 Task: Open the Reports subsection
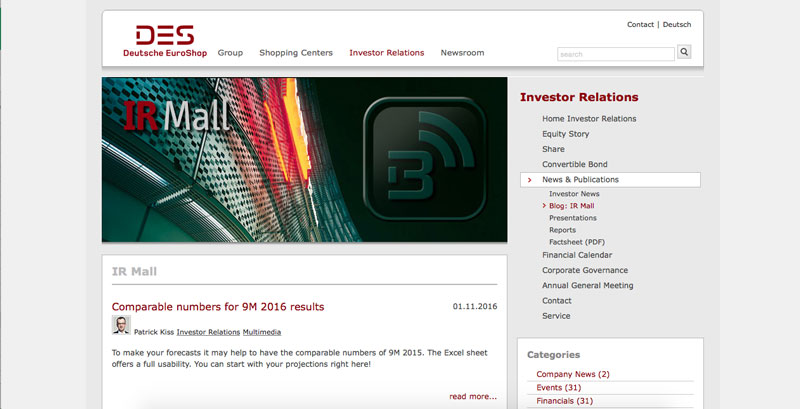coord(562,230)
